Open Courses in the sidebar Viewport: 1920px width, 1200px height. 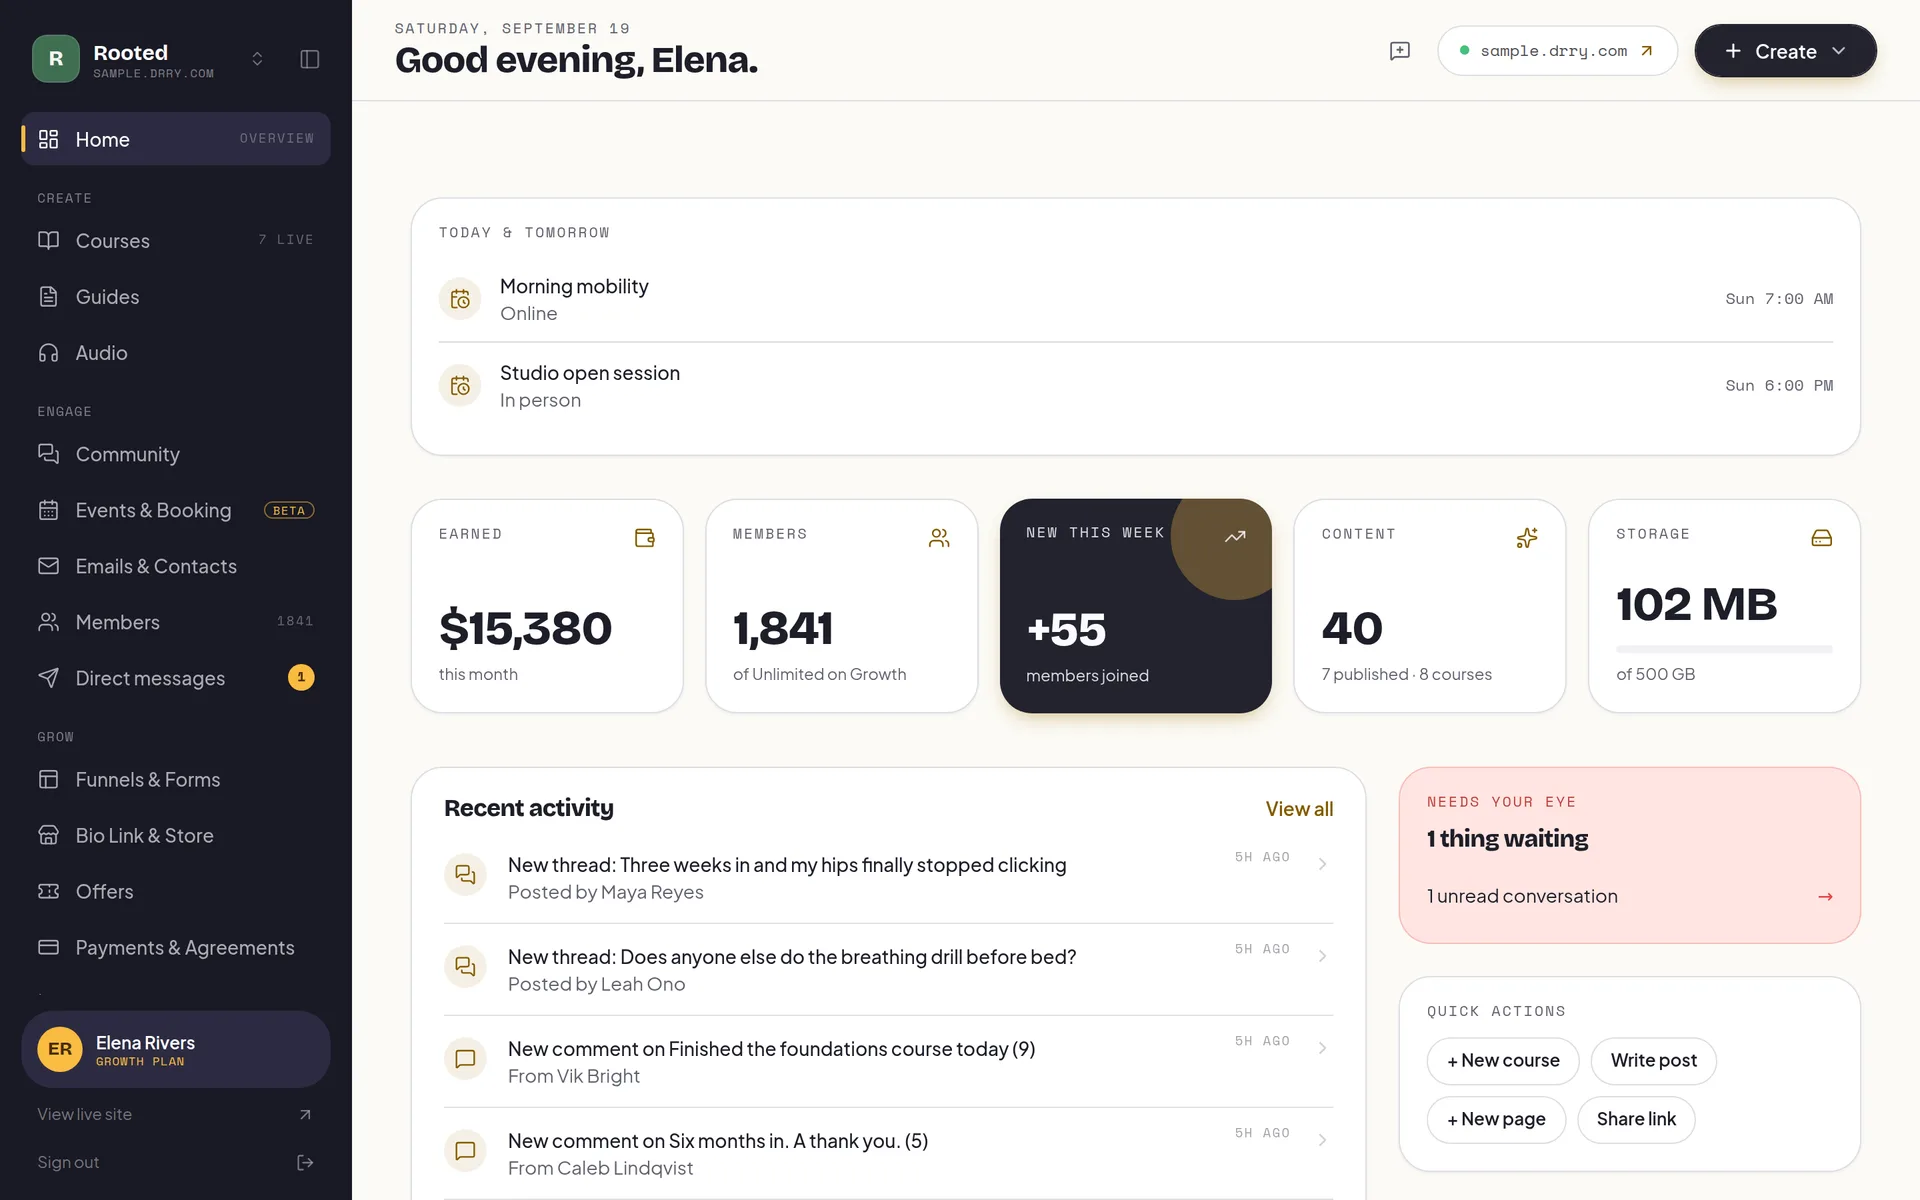[176, 241]
